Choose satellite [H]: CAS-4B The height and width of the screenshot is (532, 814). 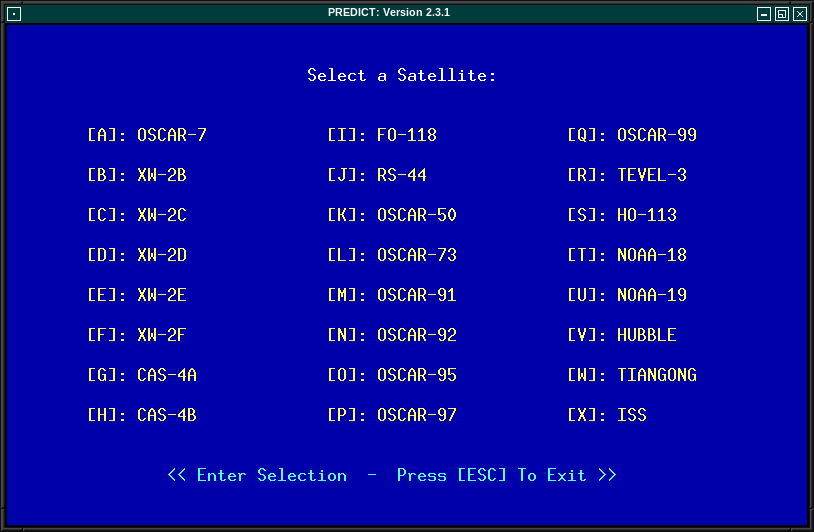point(142,415)
